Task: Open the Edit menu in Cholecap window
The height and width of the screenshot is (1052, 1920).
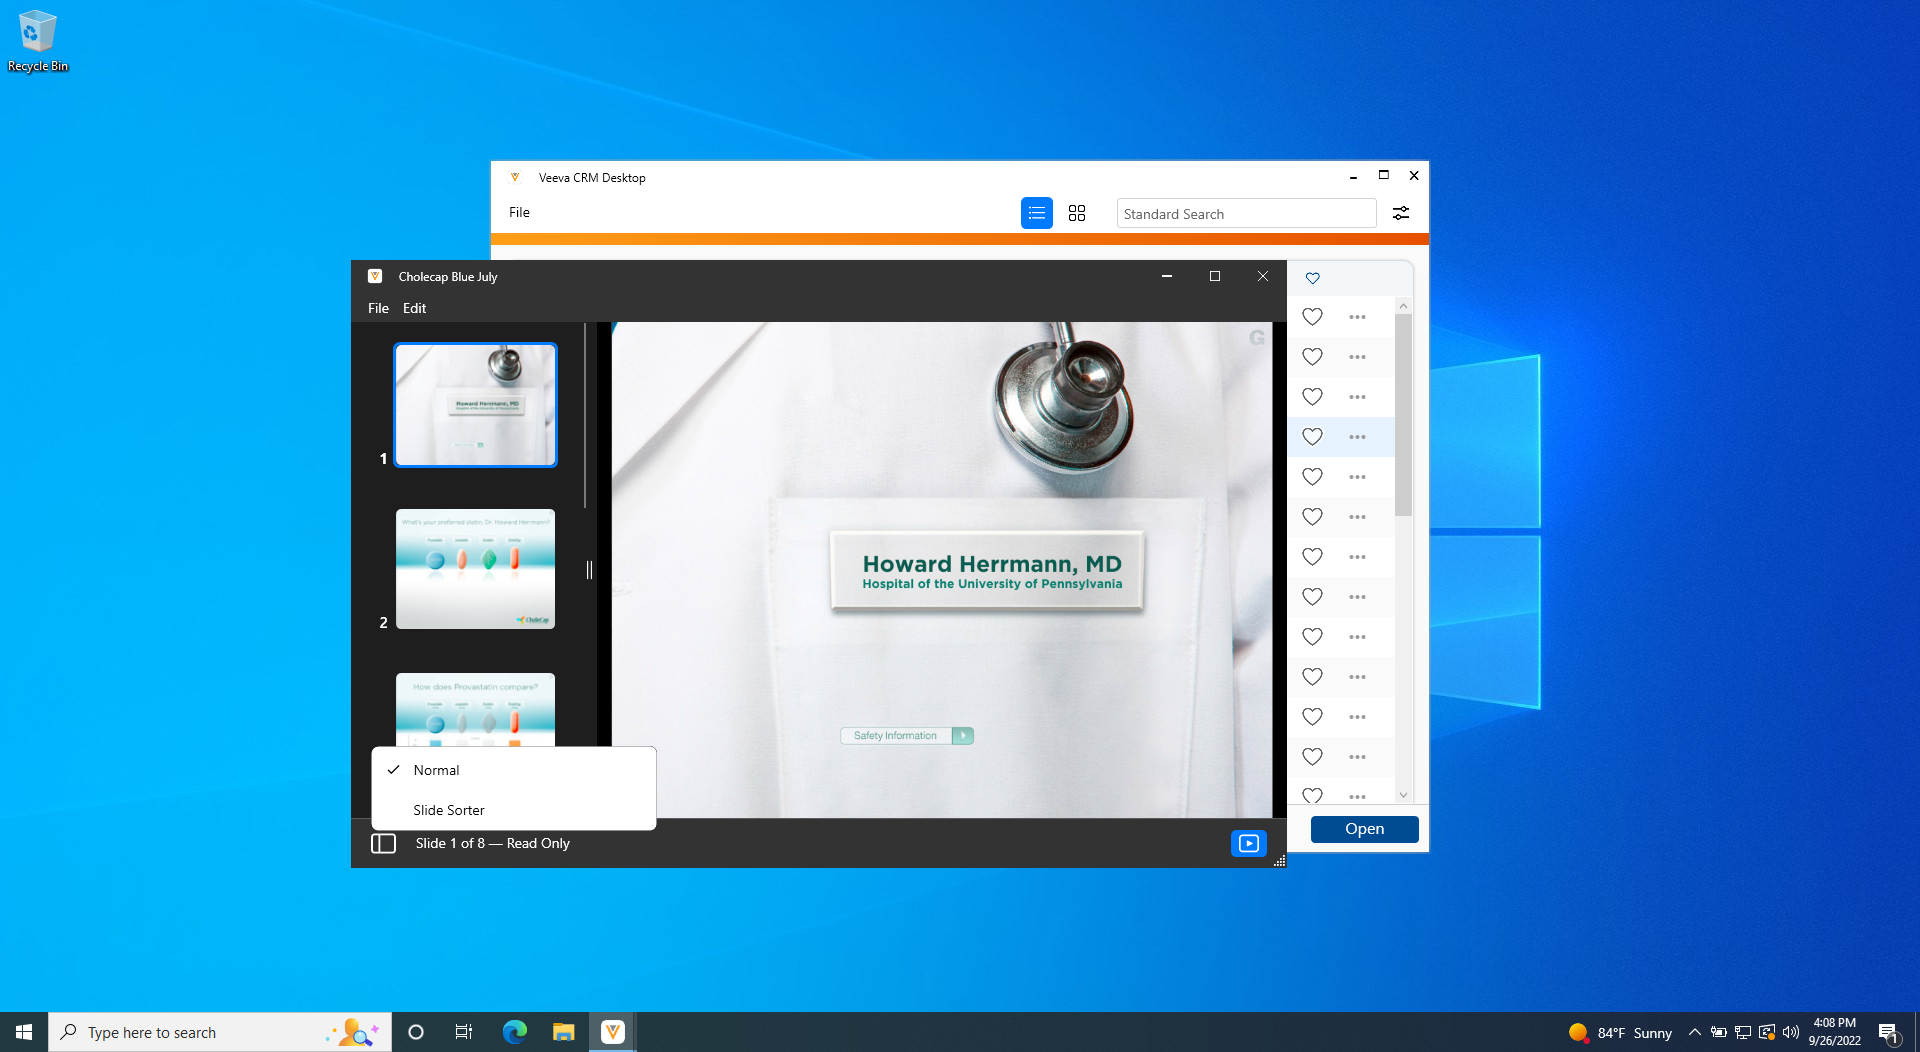Action: coord(414,308)
